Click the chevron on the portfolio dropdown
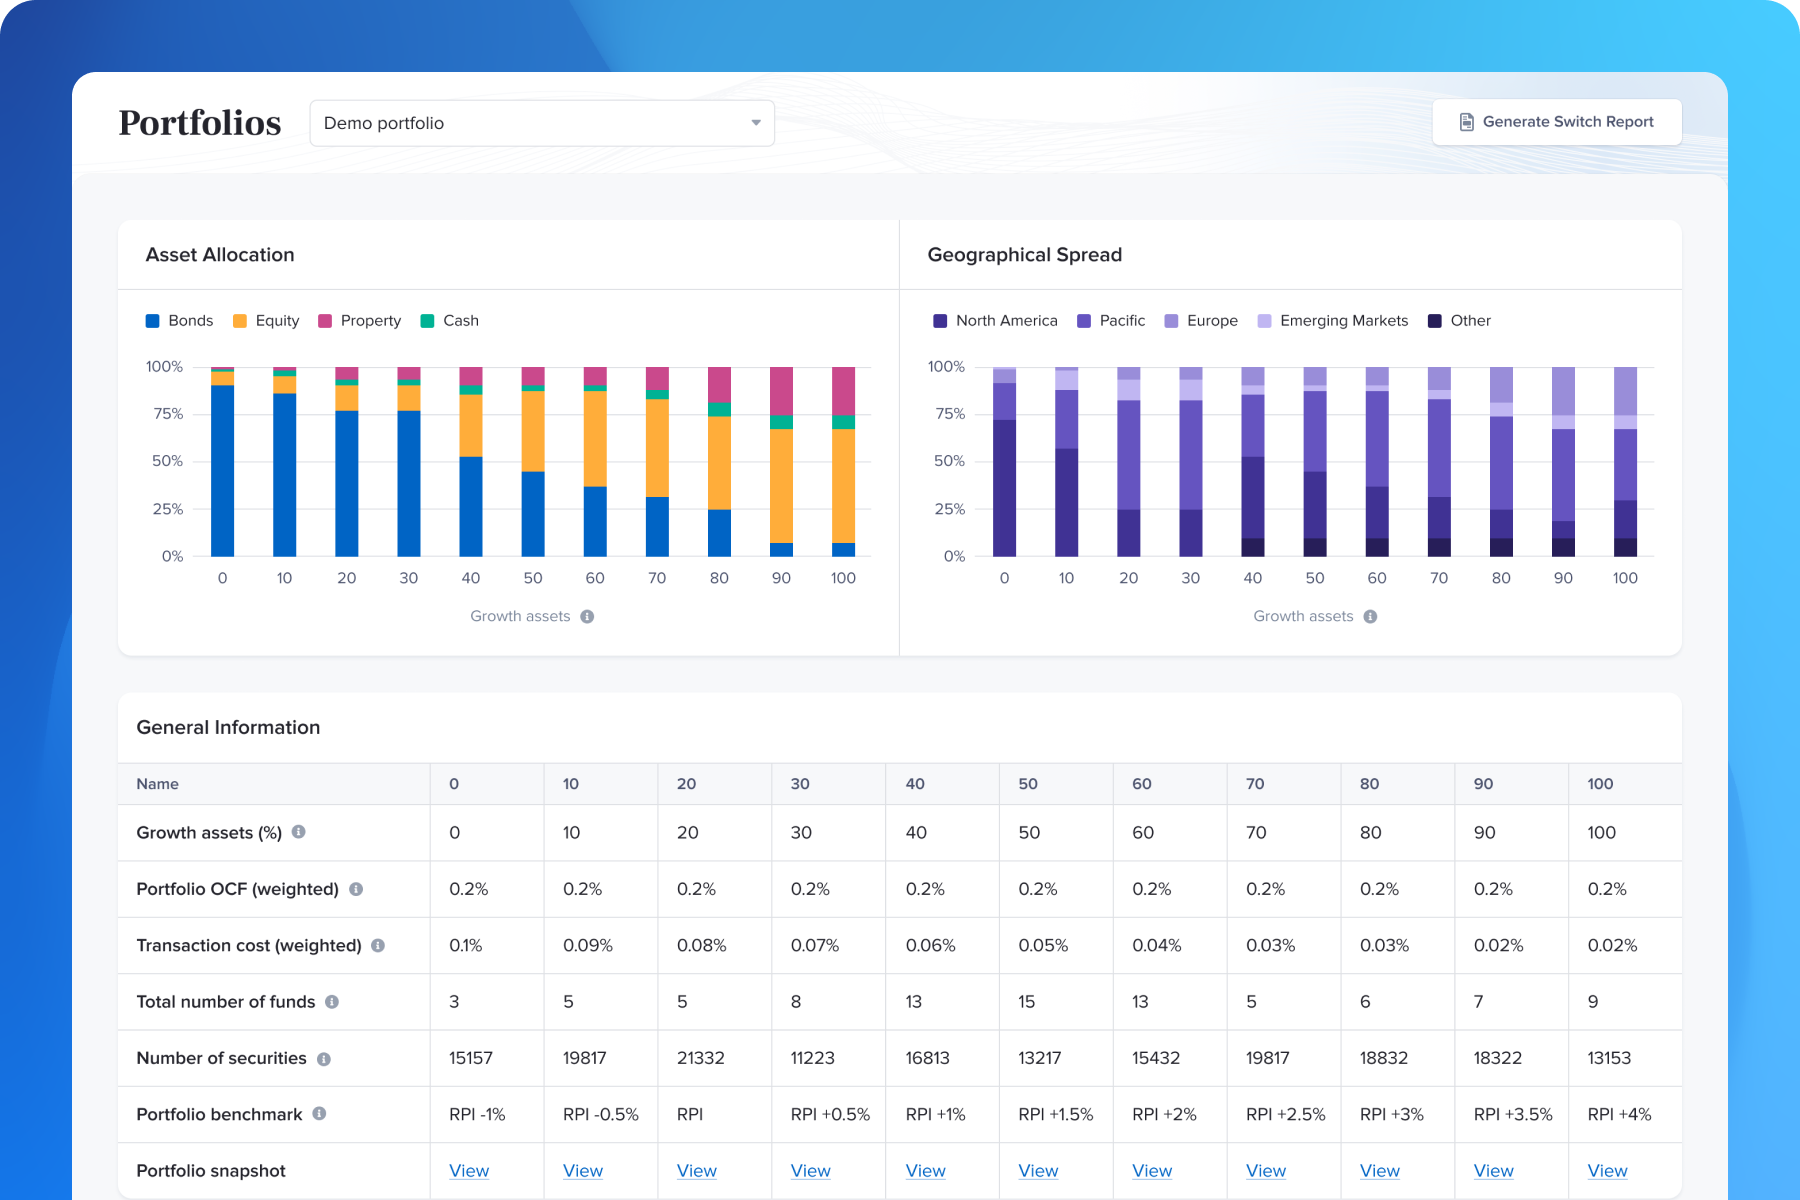 click(x=755, y=122)
